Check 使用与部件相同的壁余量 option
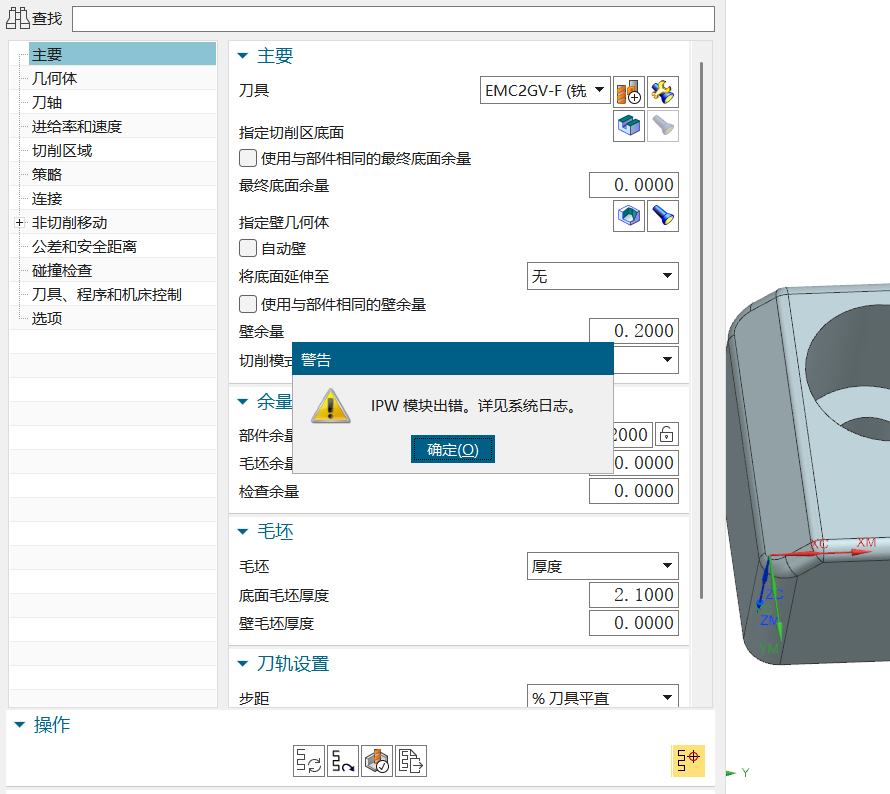 [x=248, y=304]
